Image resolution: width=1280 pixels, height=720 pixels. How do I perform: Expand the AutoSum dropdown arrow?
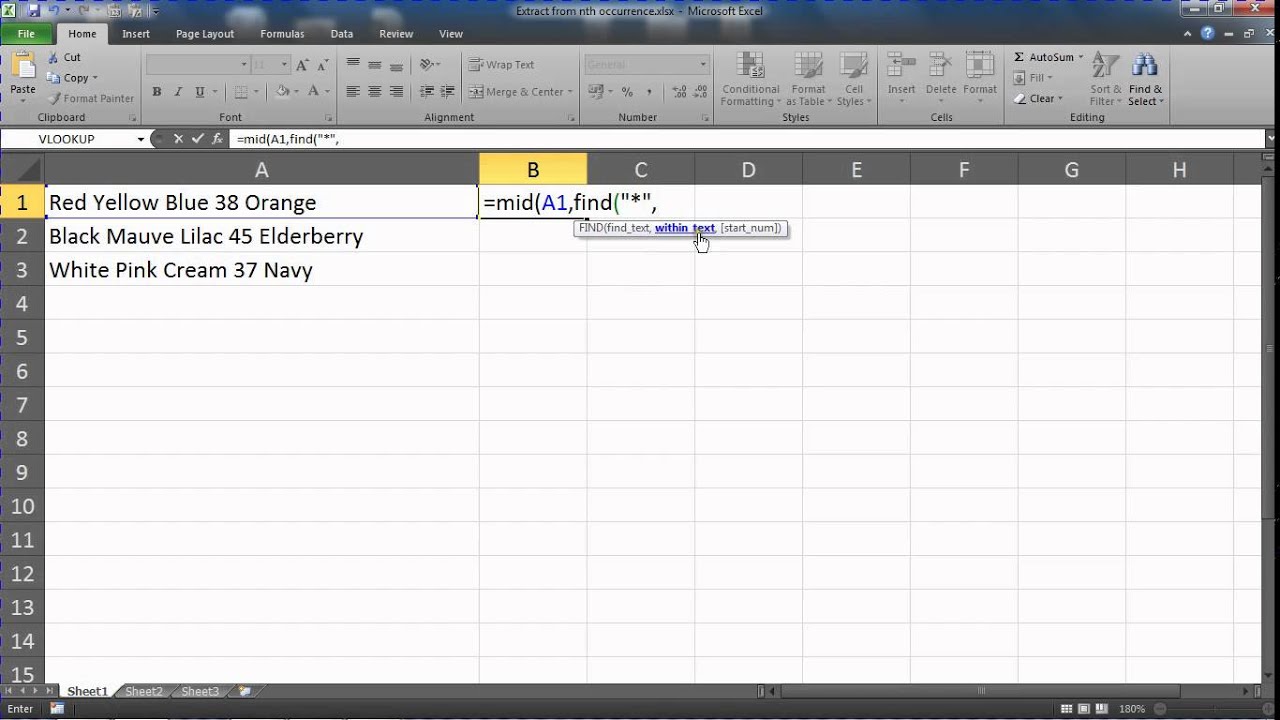point(1080,57)
